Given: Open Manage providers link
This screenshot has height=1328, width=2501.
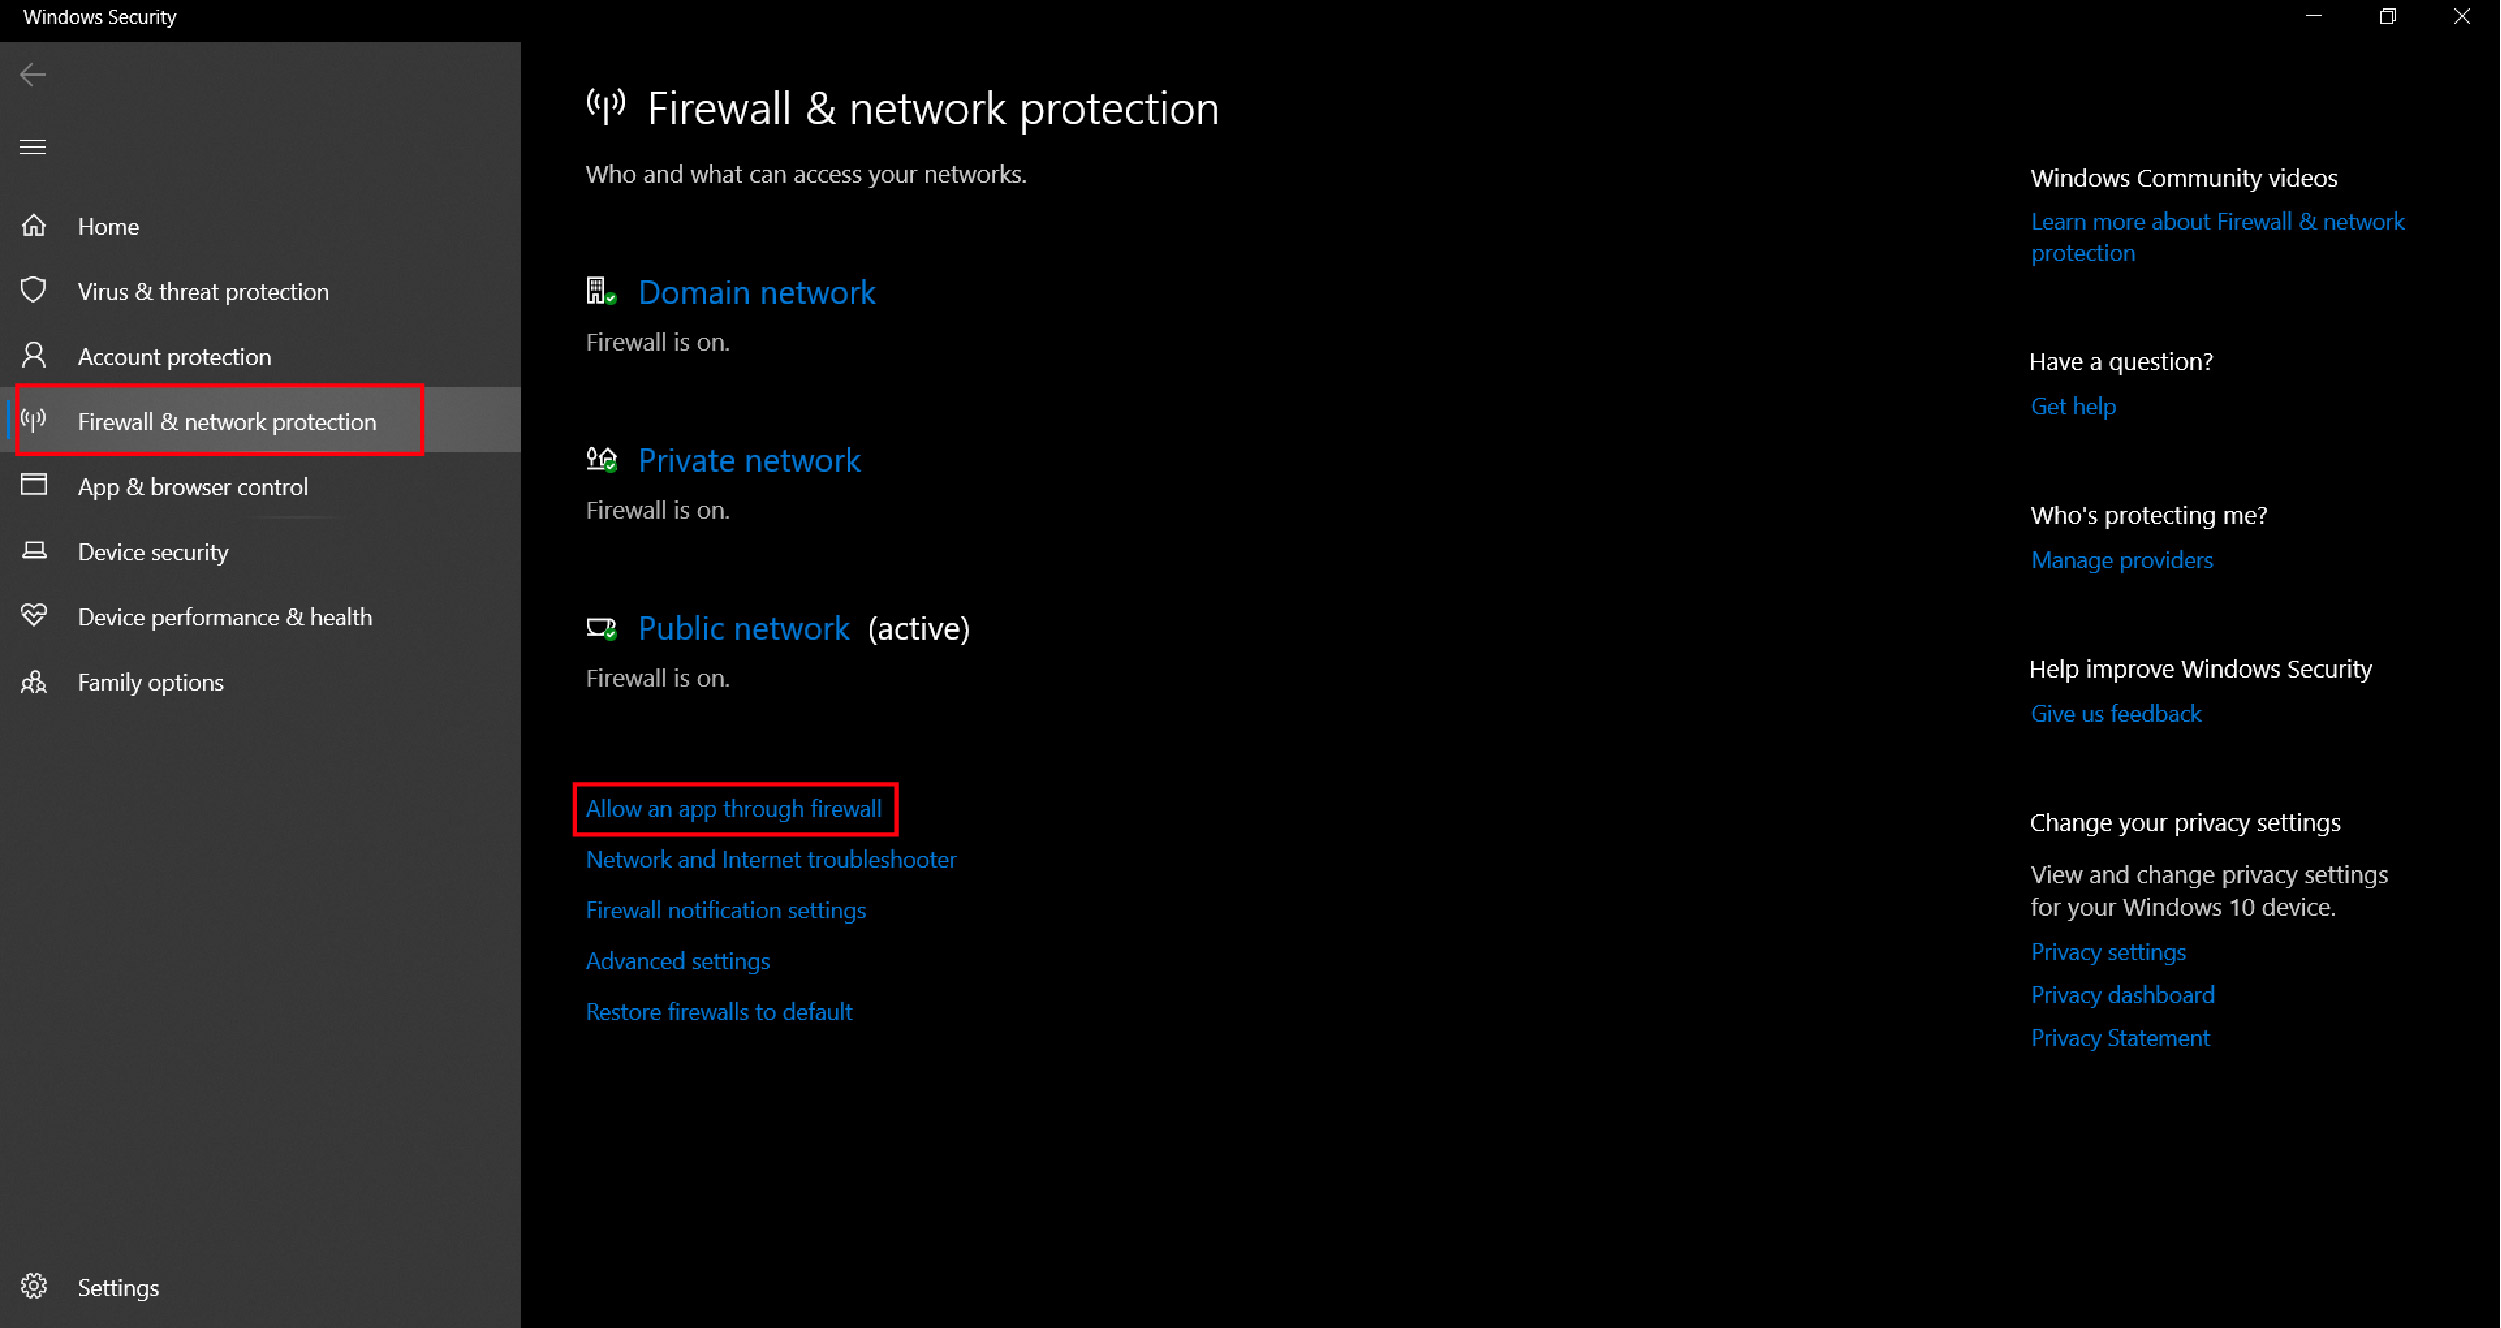Looking at the screenshot, I should pyautogui.click(x=2122, y=561).
